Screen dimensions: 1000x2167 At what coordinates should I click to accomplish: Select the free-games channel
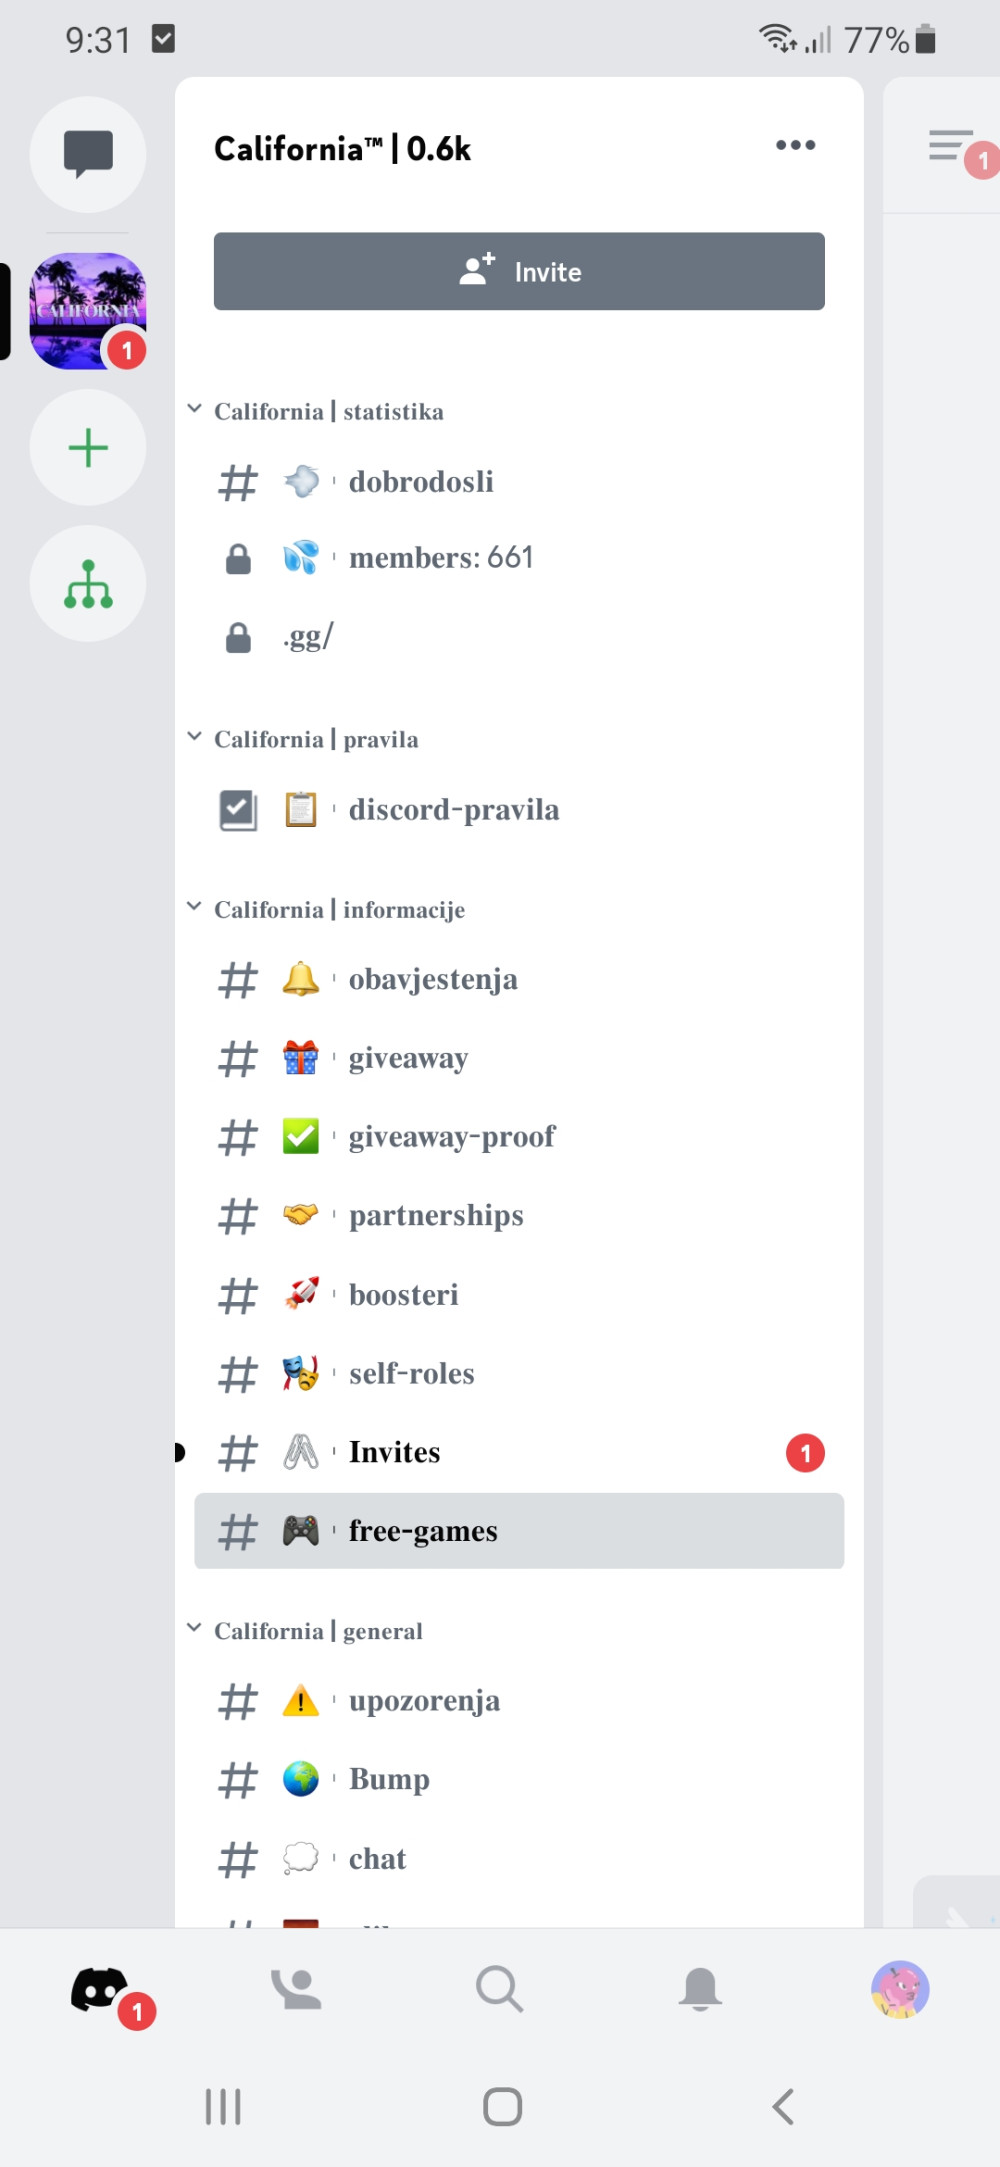(423, 1531)
